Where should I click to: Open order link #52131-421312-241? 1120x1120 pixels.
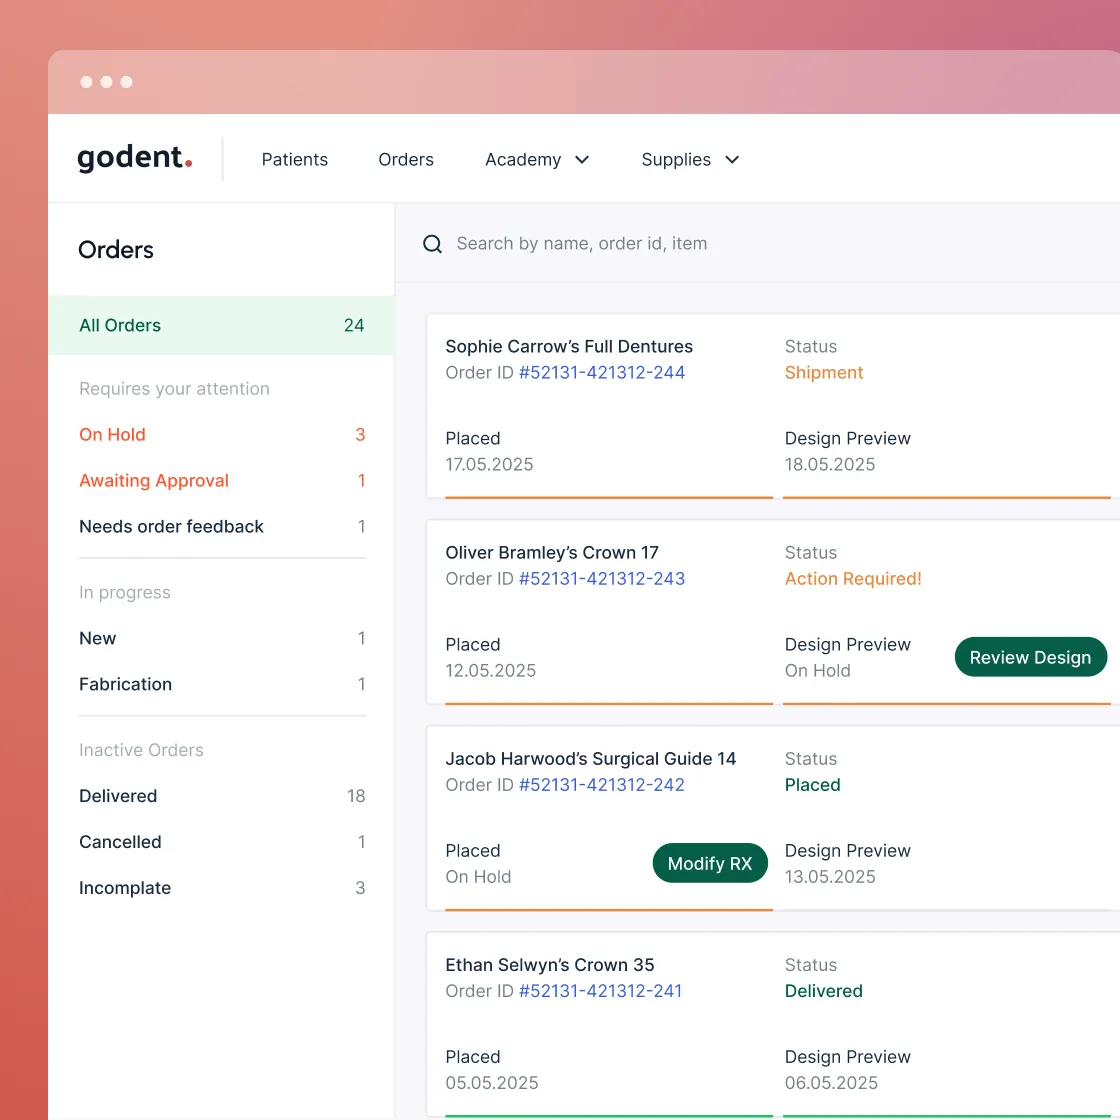tap(600, 991)
